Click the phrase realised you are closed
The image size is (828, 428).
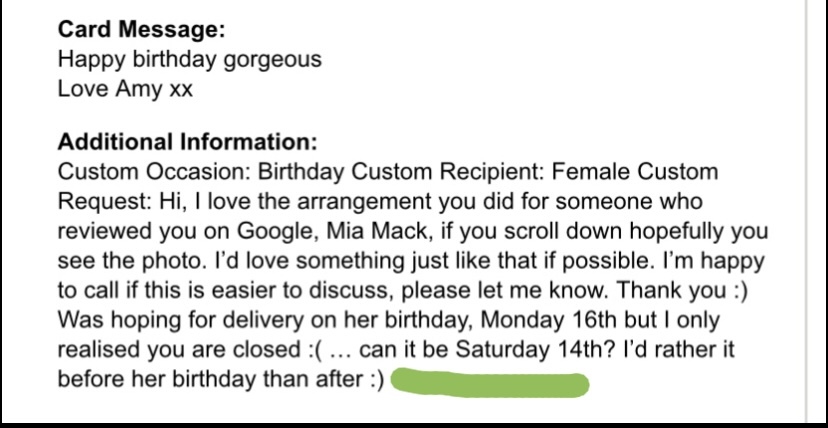[x=179, y=350]
